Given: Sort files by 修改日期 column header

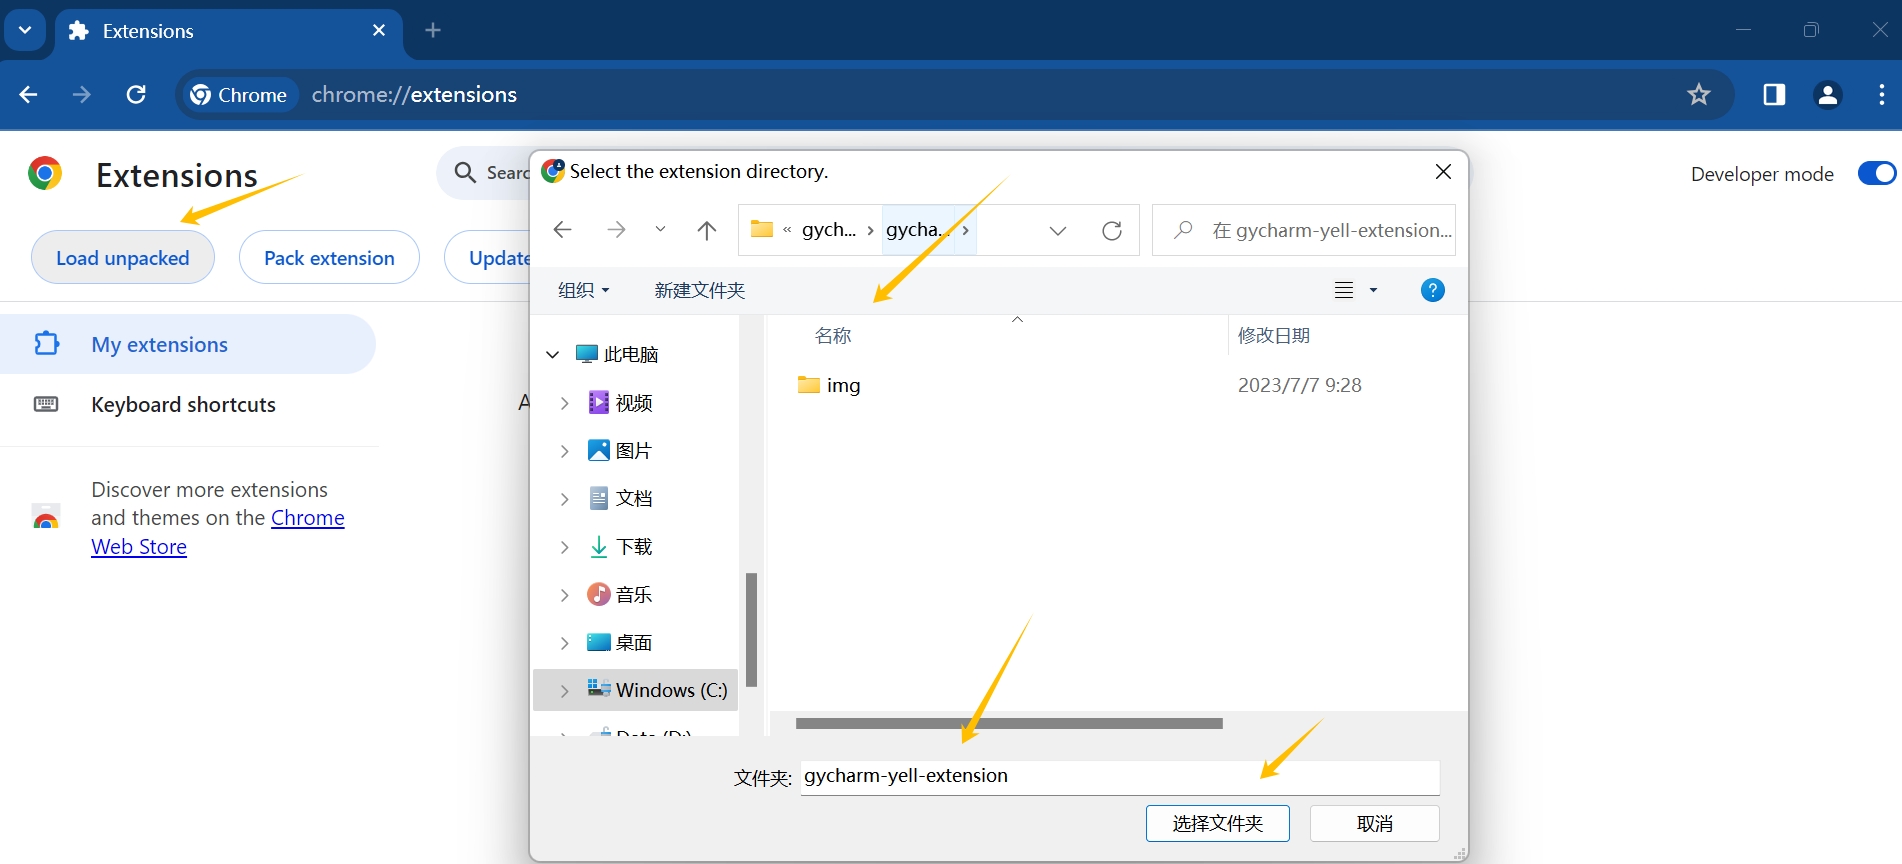Looking at the screenshot, I should (1274, 336).
